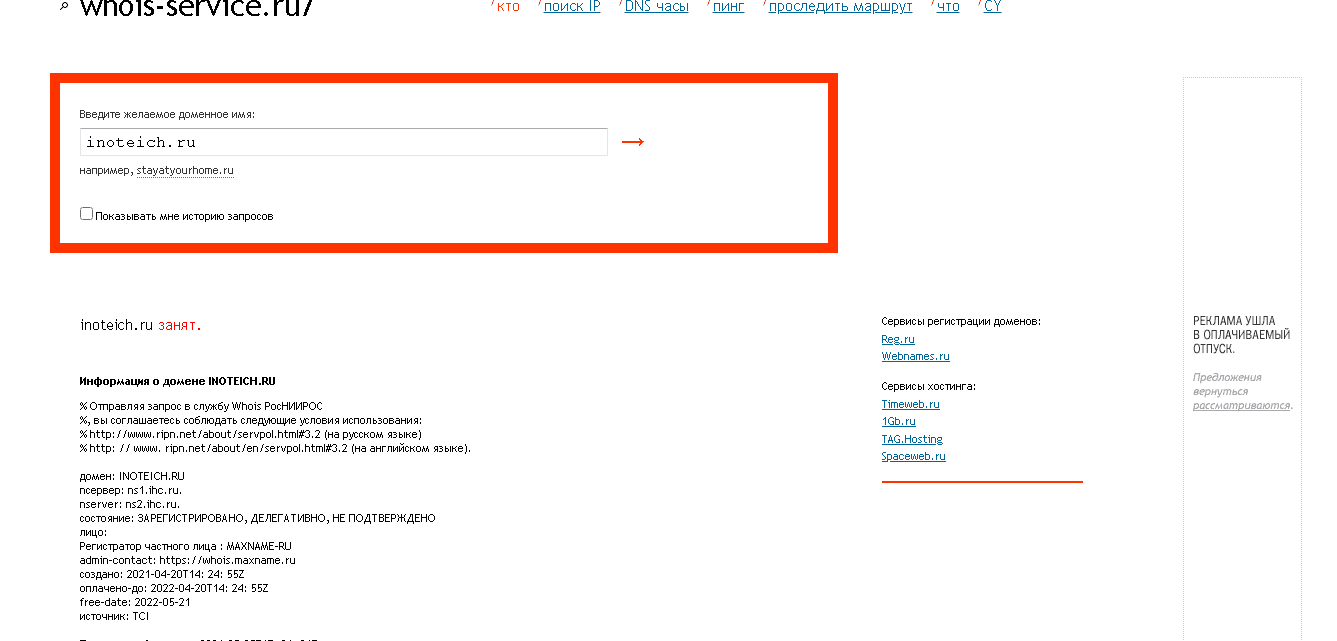Screen dimensions: 1337x641
Task: Open the Spaceweb.ru hosting link
Action: (913, 455)
